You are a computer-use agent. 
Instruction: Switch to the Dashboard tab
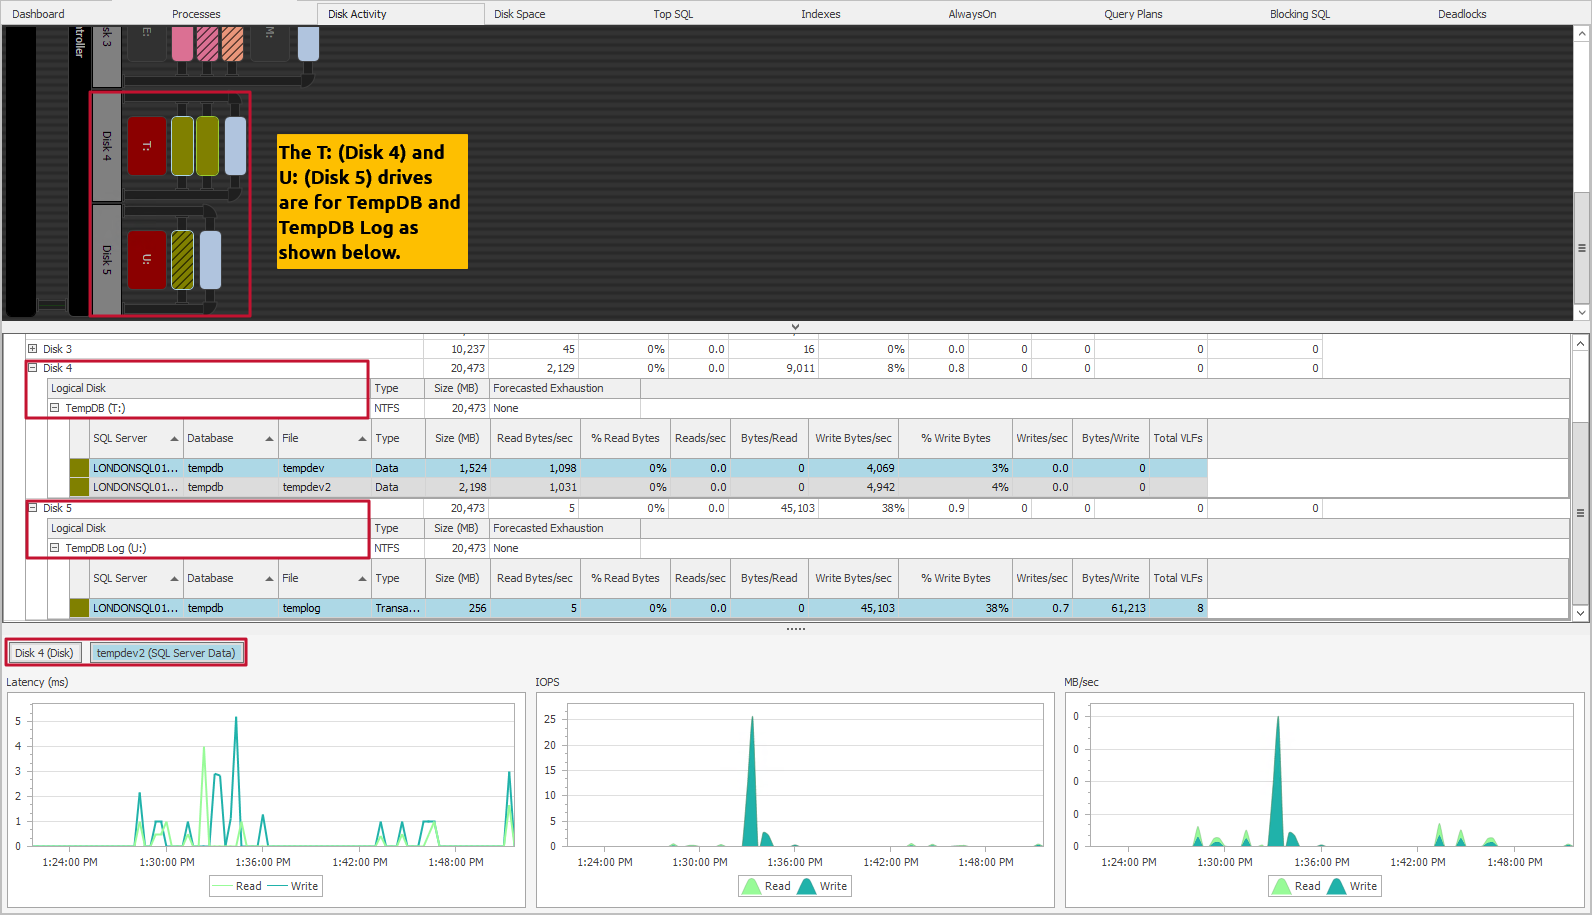[38, 14]
